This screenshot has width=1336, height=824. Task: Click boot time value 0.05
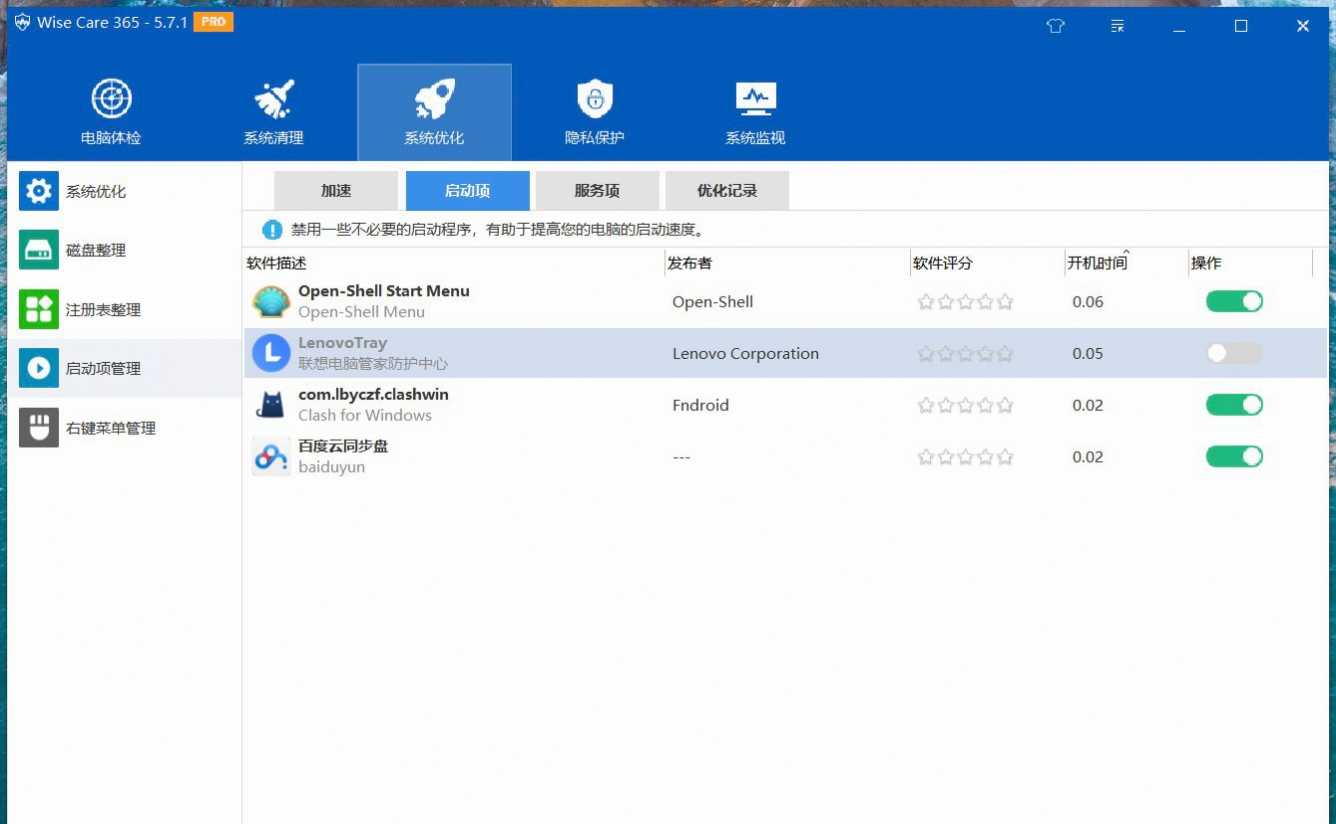point(1088,354)
